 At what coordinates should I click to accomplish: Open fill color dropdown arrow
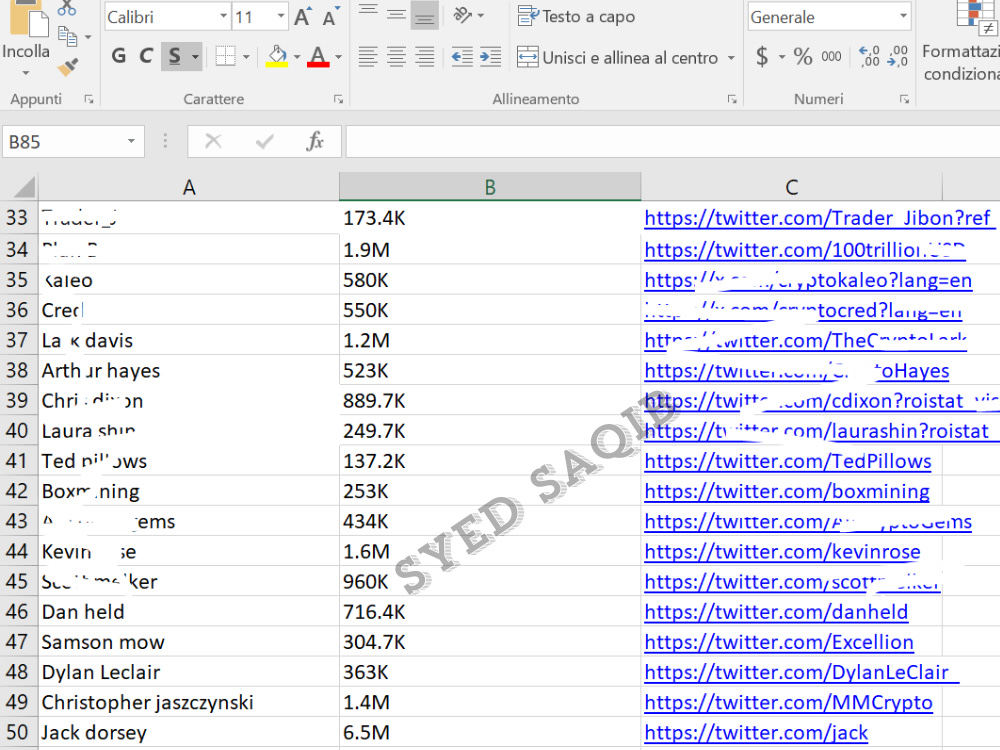pyautogui.click(x=297, y=57)
